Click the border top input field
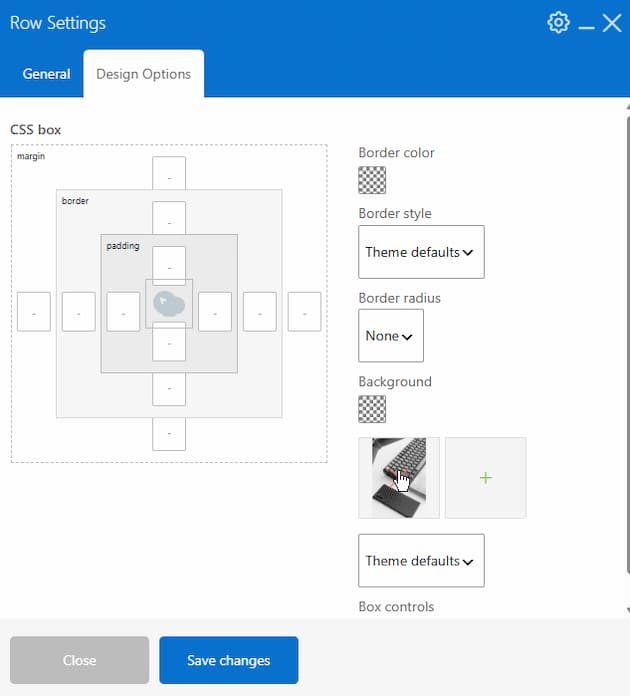This screenshot has height=696, width=630. coord(169,218)
